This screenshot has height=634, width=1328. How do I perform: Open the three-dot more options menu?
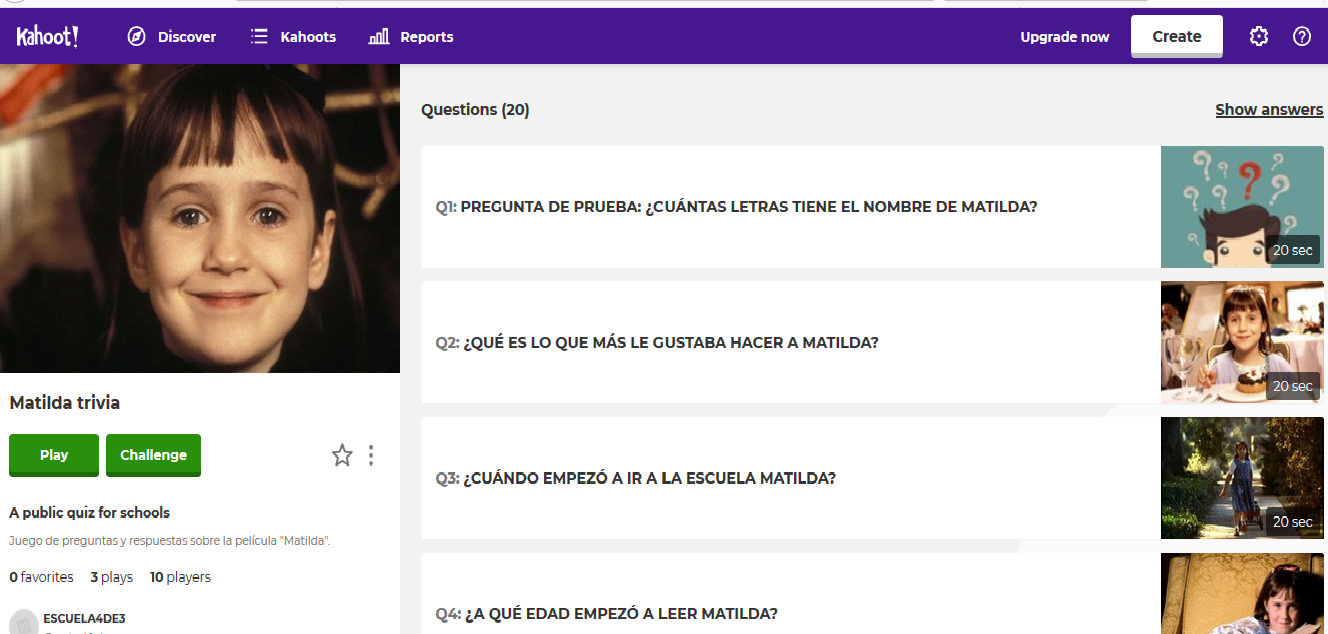pos(371,456)
